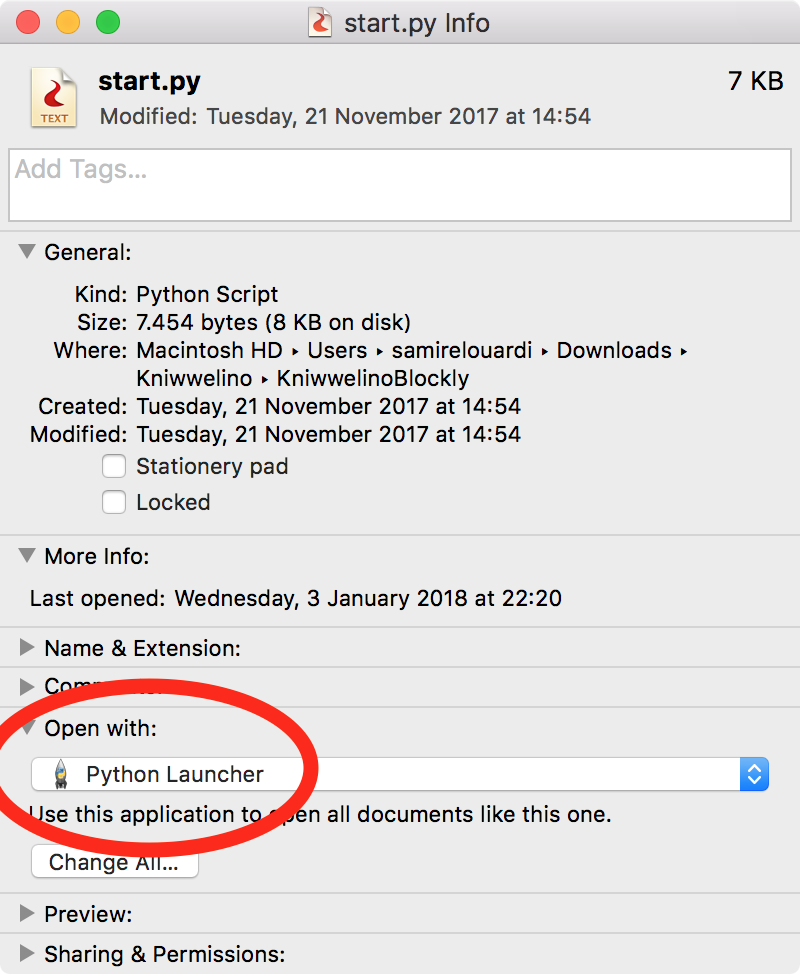Viewport: 800px width, 974px height.
Task: Minimize the window with yellow button
Action: [x=68, y=22]
